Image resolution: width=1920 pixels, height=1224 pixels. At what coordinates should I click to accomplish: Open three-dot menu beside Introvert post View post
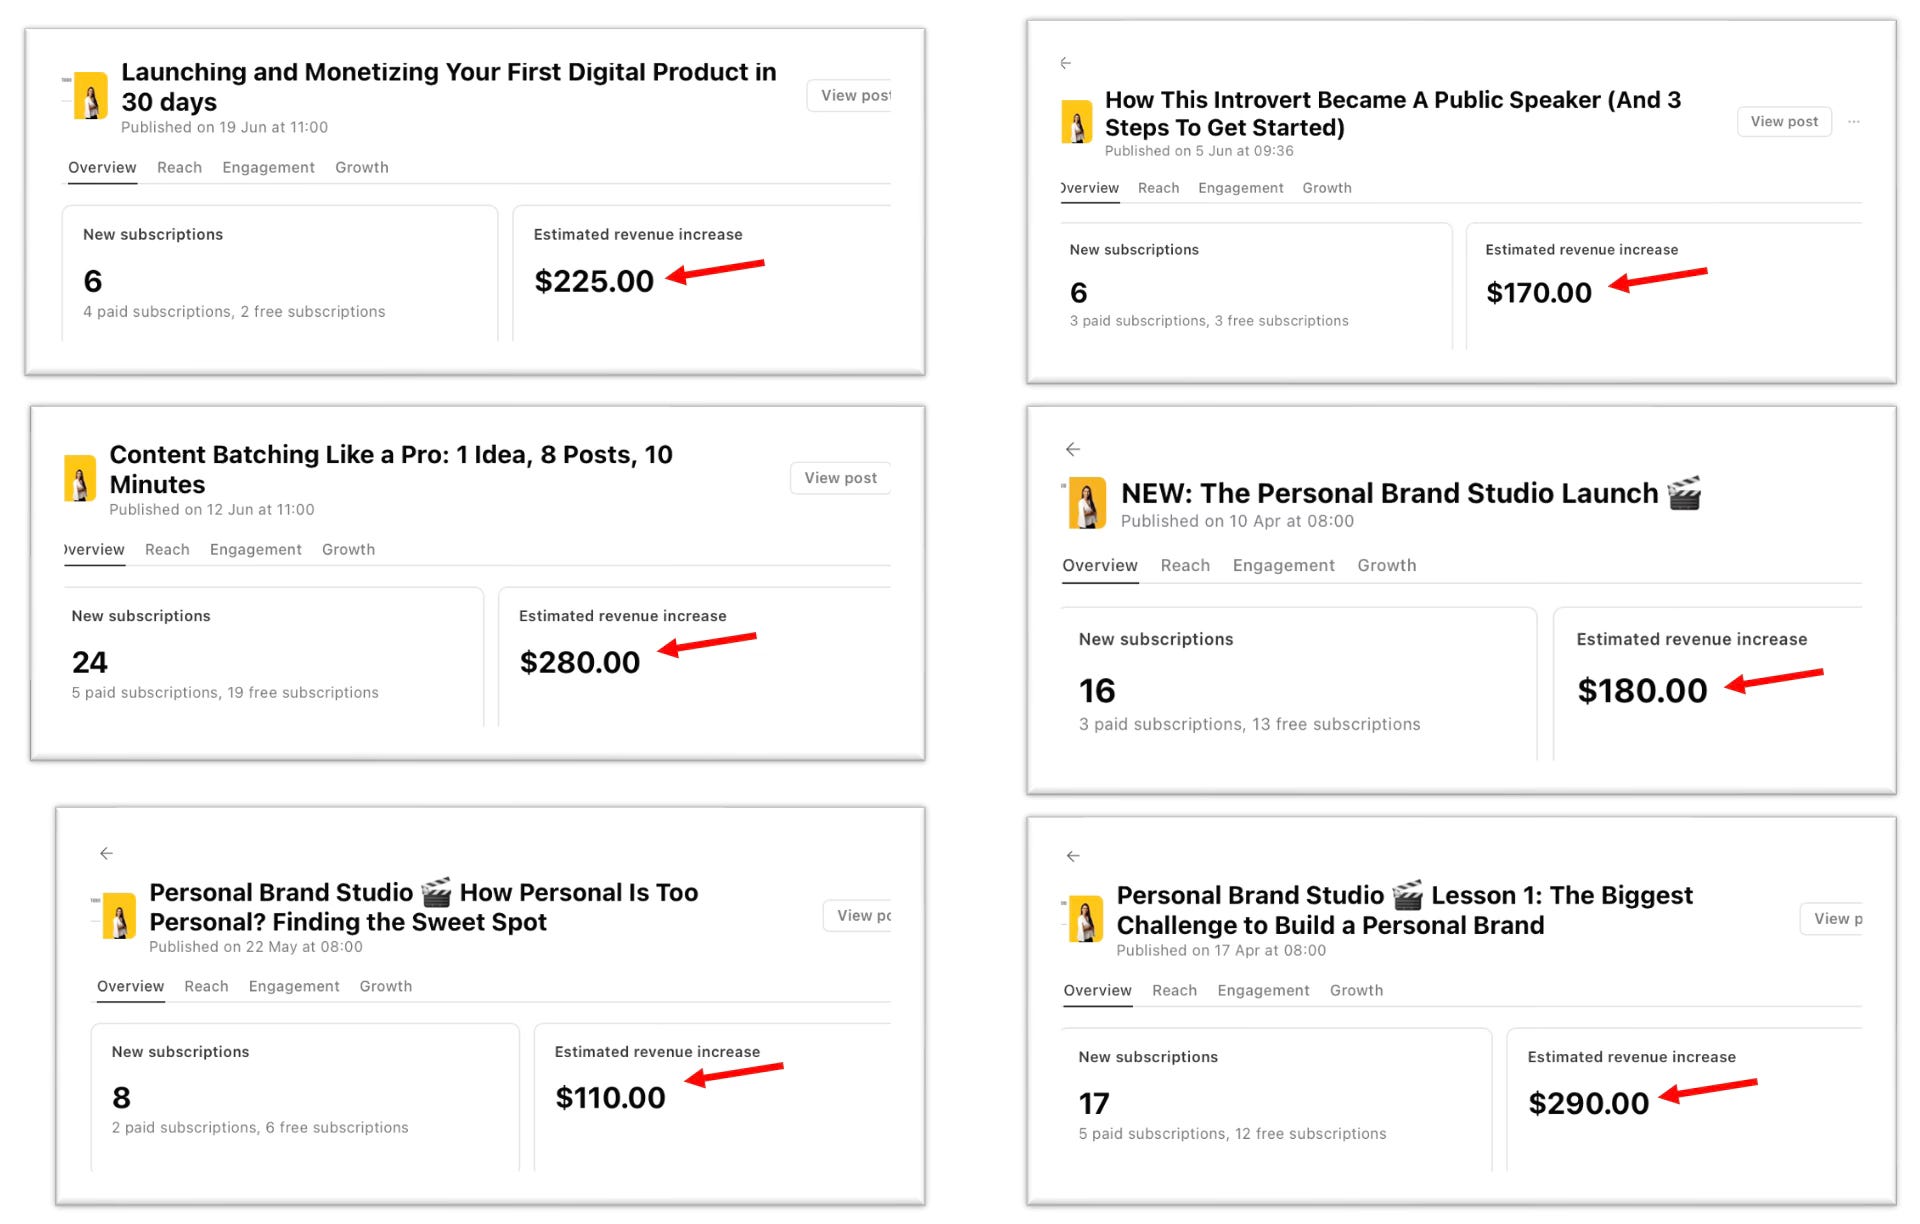pyautogui.click(x=1854, y=122)
